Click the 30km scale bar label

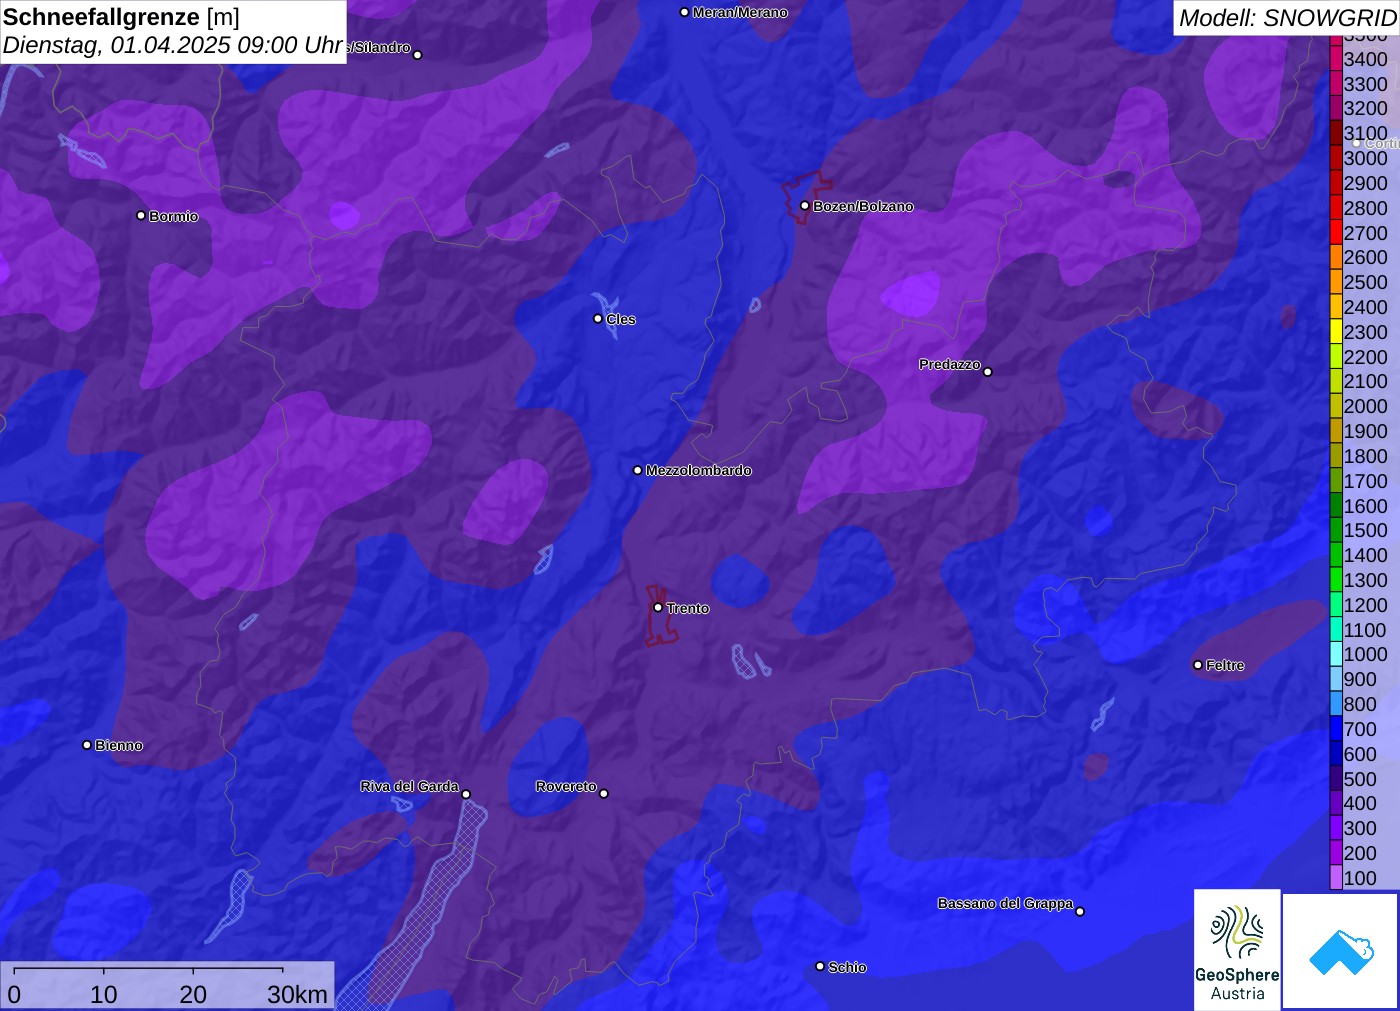pos(297,994)
